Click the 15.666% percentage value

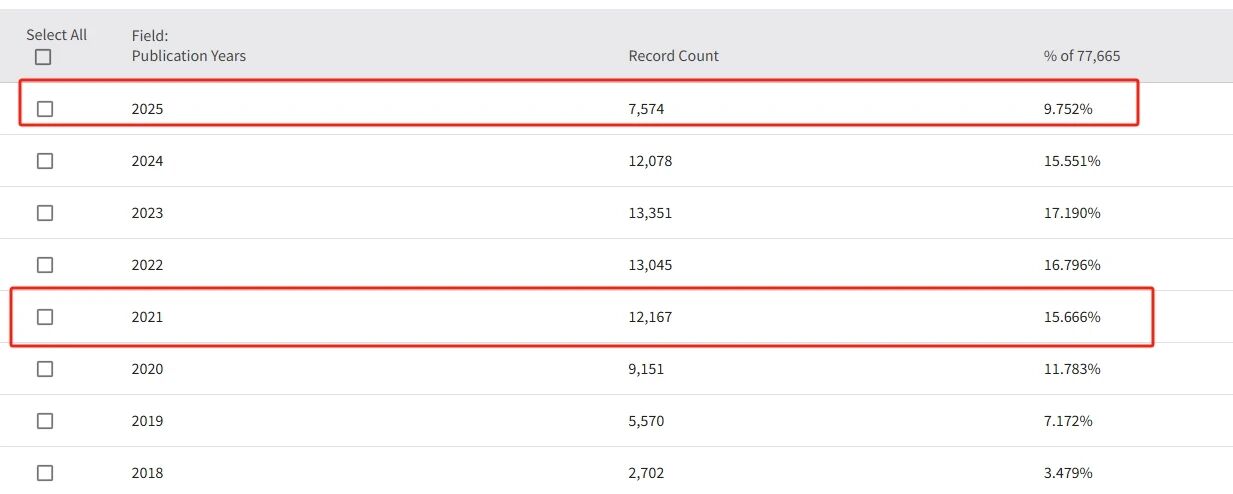(1071, 317)
